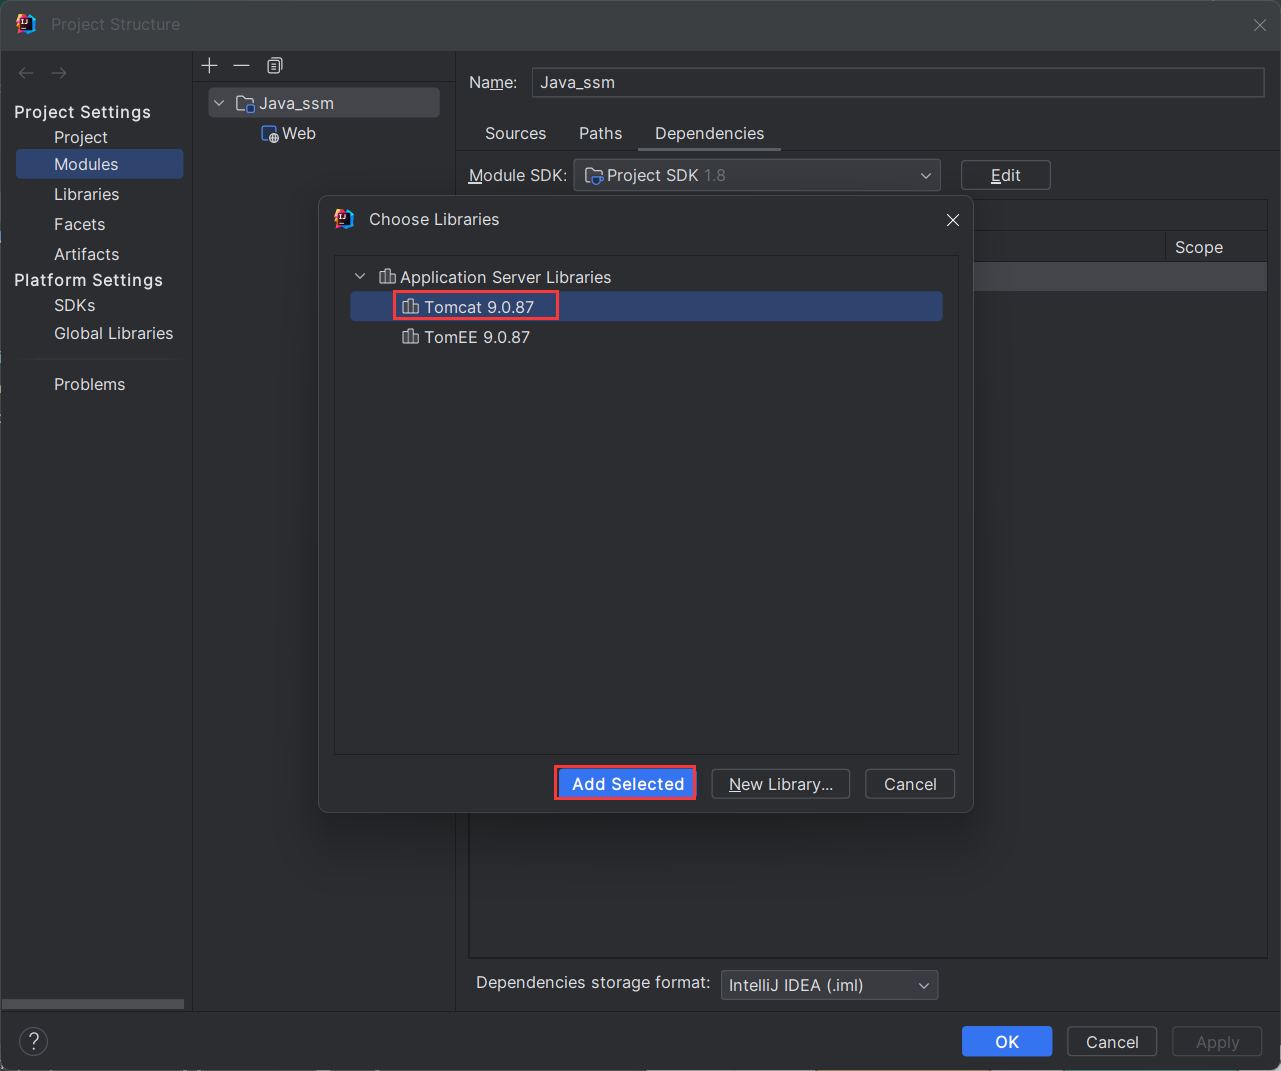Click the add module plus icon
The height and width of the screenshot is (1071, 1281).
[x=209, y=66]
